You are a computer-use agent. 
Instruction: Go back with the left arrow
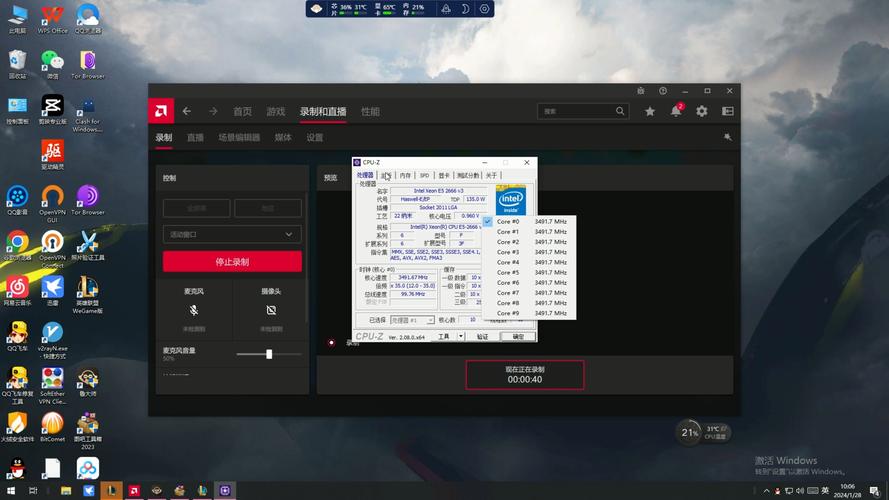[187, 111]
